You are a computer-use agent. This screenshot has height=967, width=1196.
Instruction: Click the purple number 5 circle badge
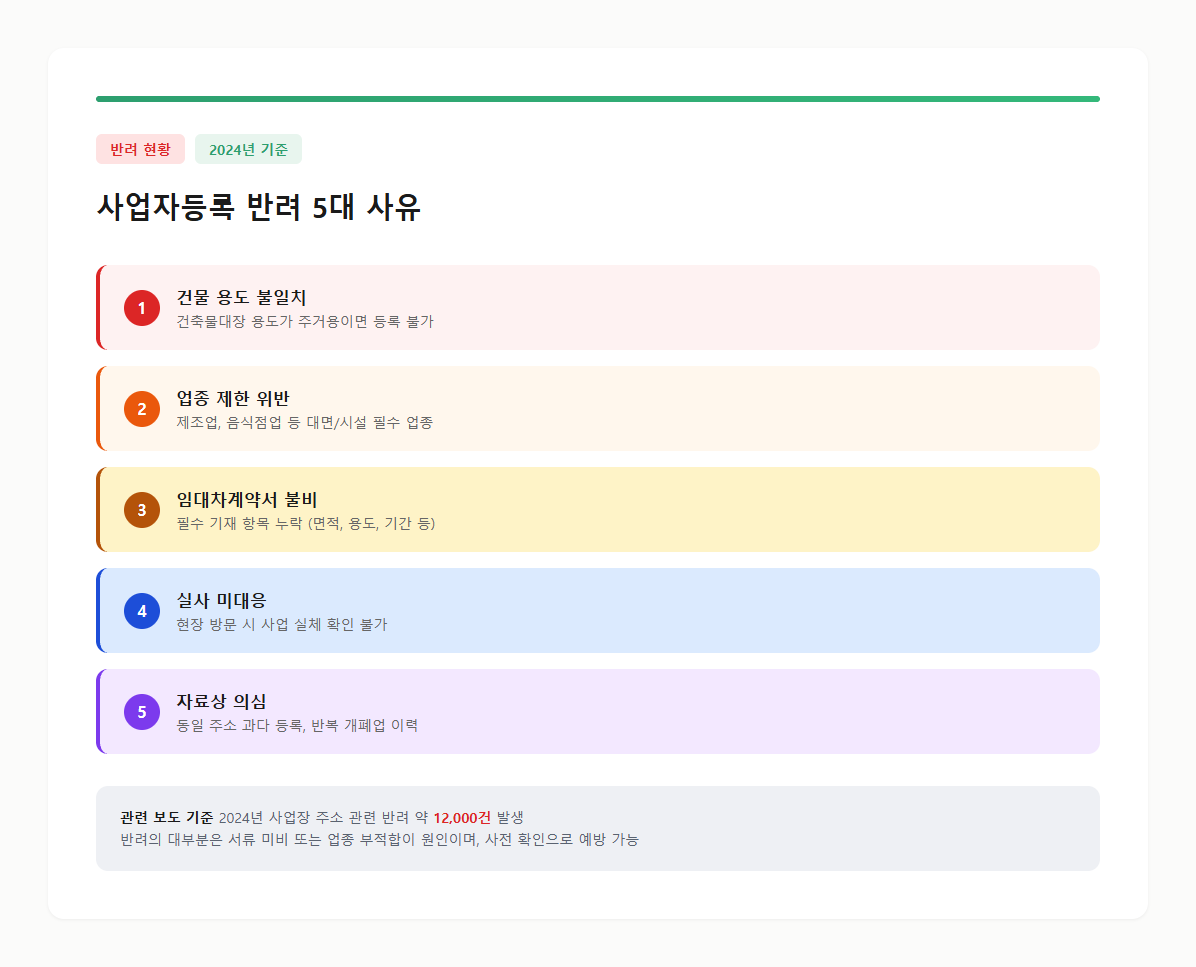click(x=142, y=712)
